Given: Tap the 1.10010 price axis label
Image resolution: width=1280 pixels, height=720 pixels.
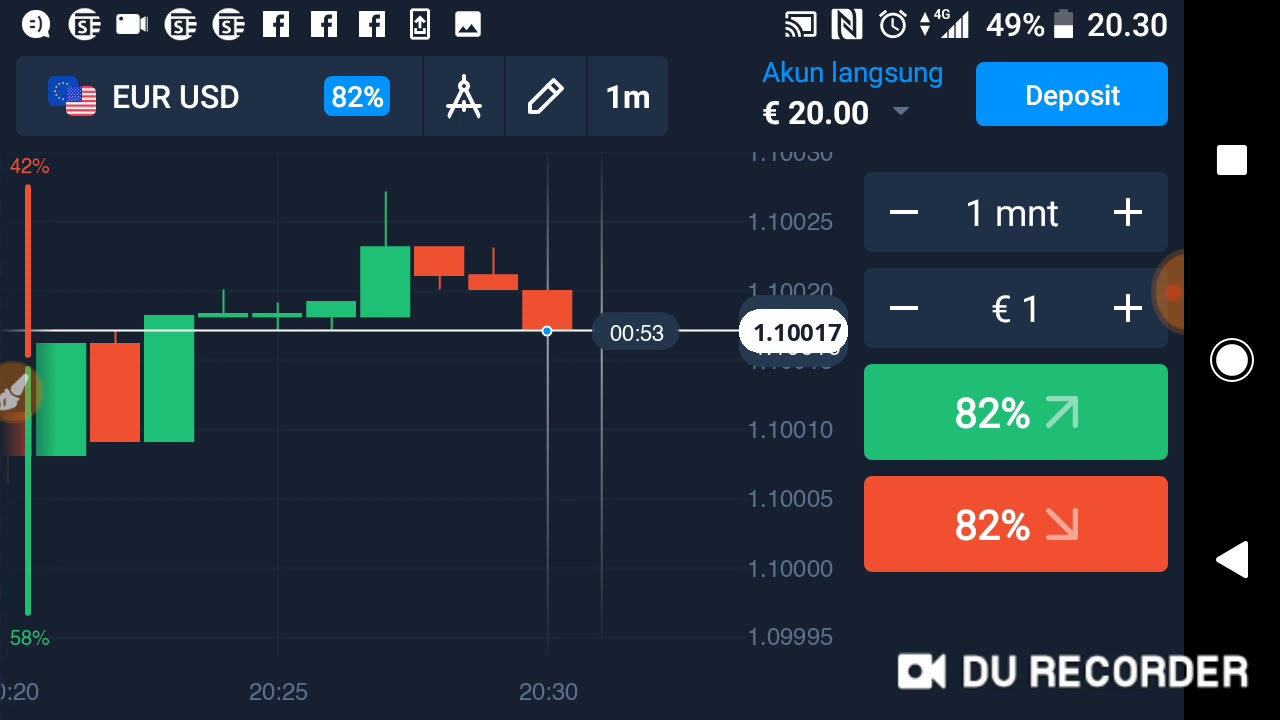Looking at the screenshot, I should point(790,429).
